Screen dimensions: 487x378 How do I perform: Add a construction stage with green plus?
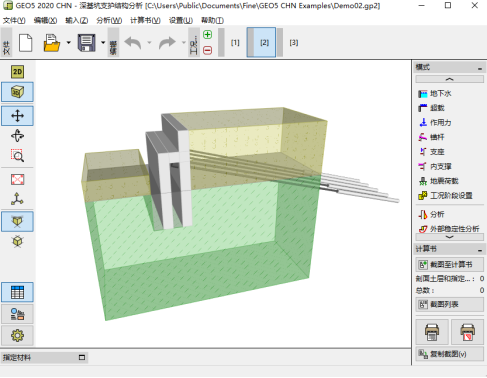coord(207,35)
